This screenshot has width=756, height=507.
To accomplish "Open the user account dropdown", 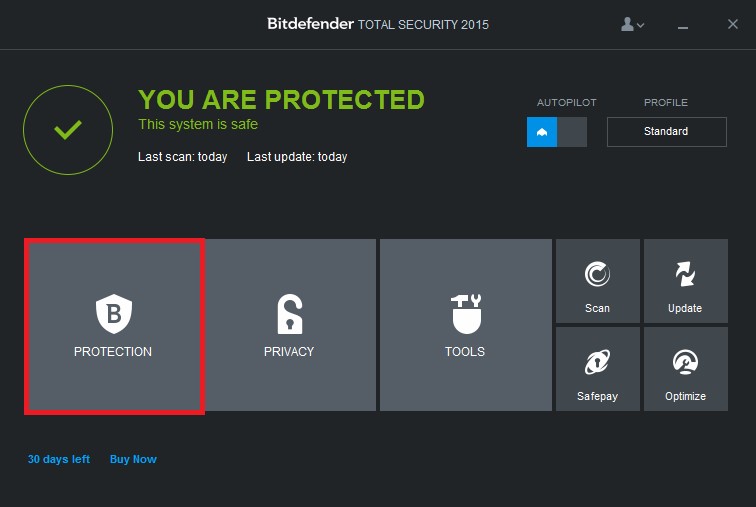I will point(632,24).
